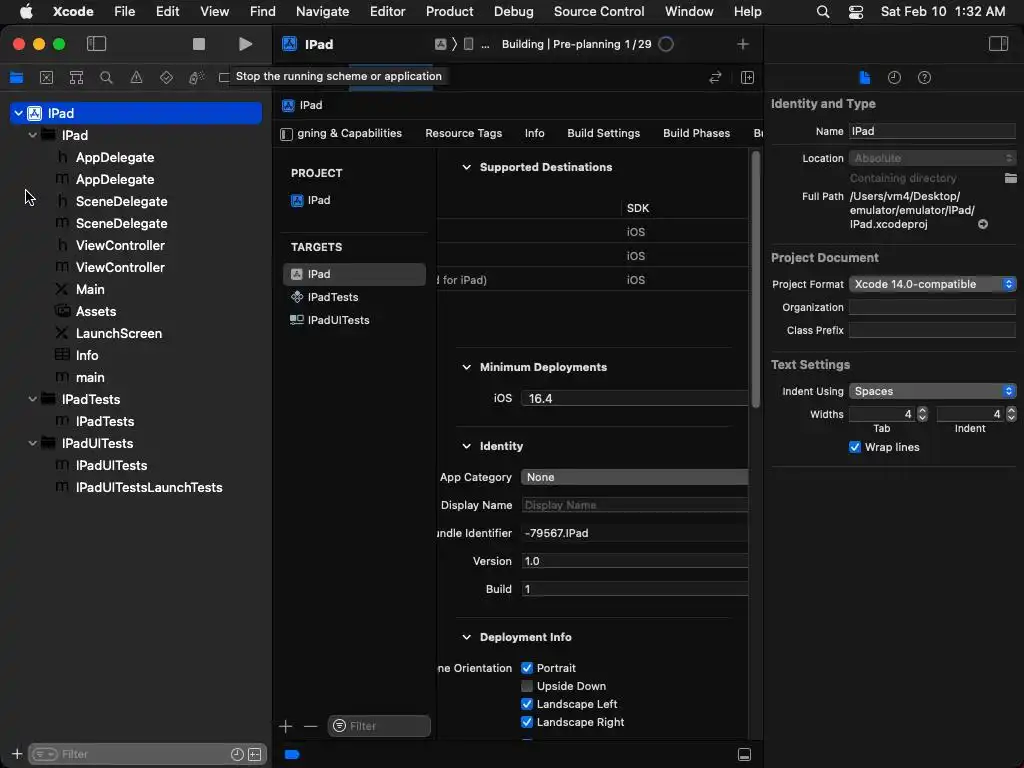Show the History inspector
This screenshot has width=1024, height=768.
coord(894,78)
